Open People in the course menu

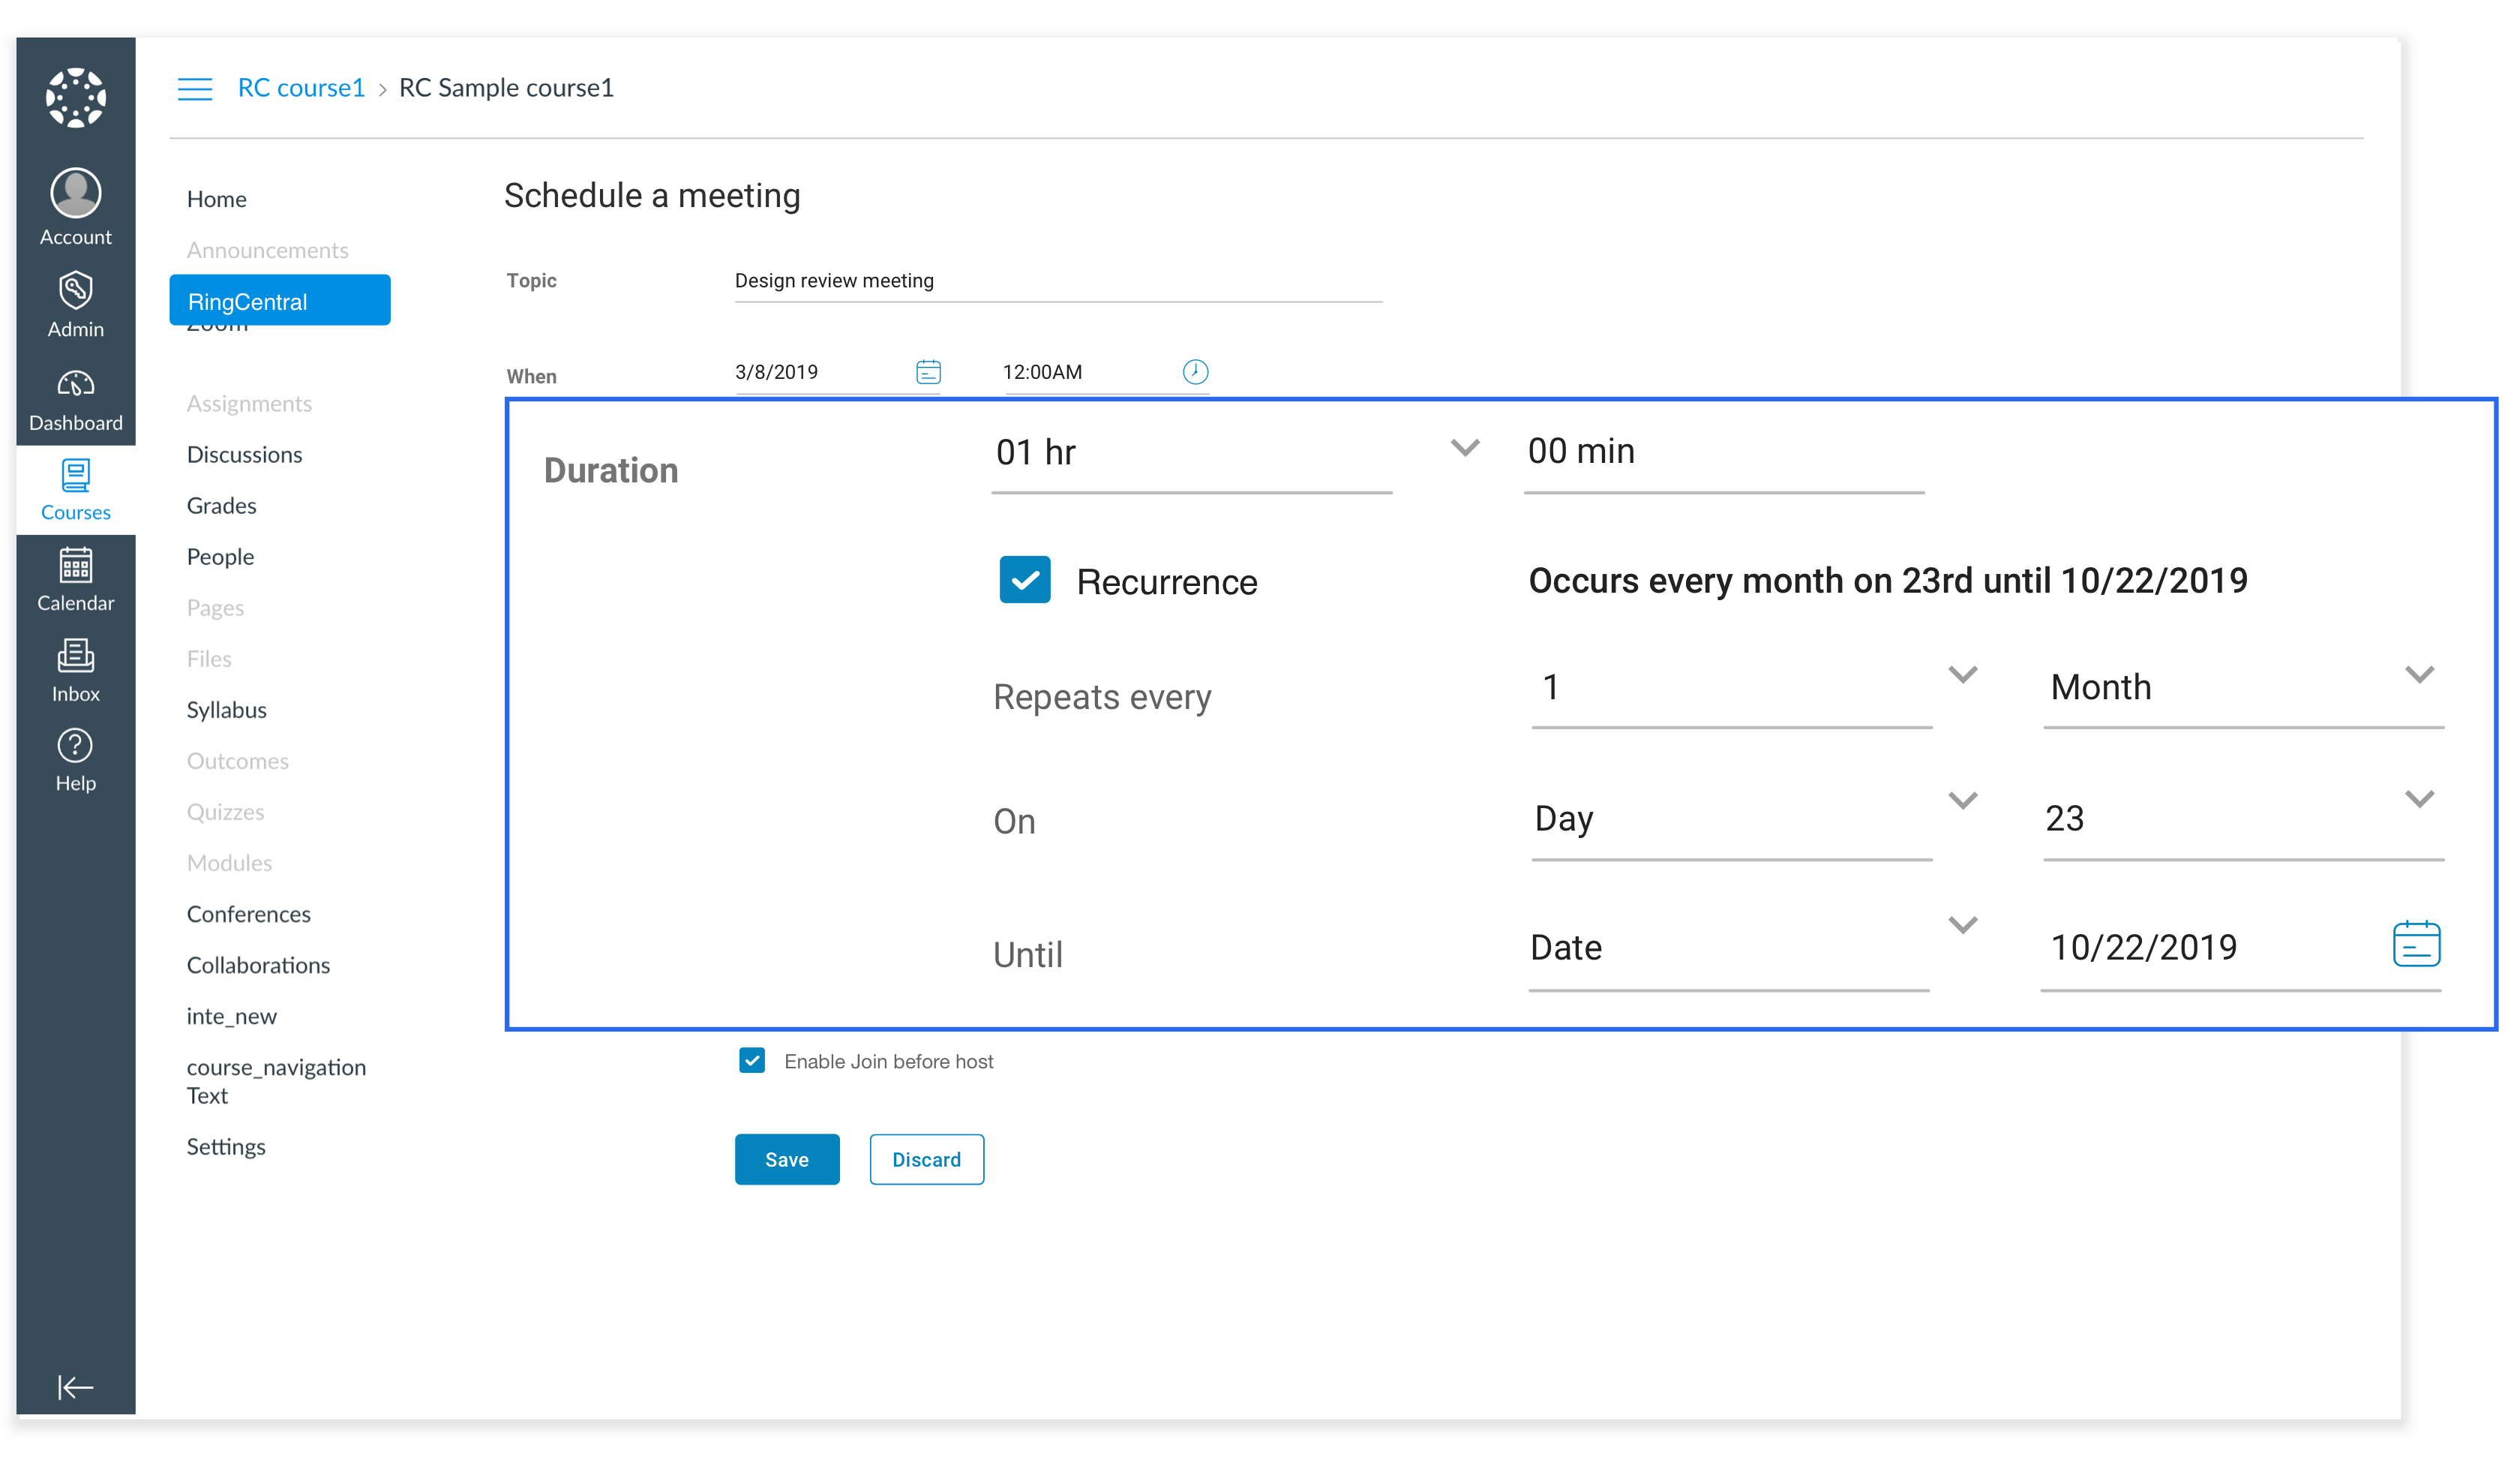tap(221, 556)
